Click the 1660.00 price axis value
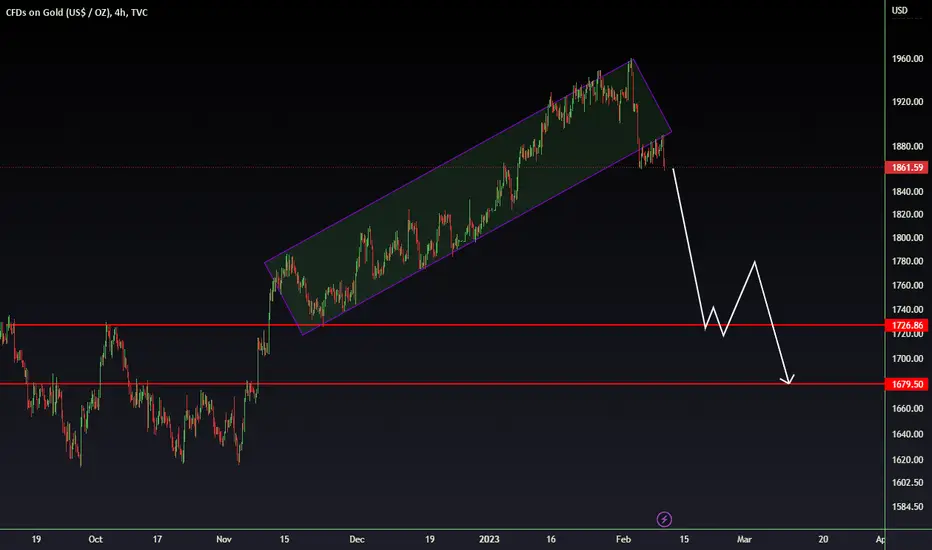The width and height of the screenshot is (932, 550). pos(907,408)
